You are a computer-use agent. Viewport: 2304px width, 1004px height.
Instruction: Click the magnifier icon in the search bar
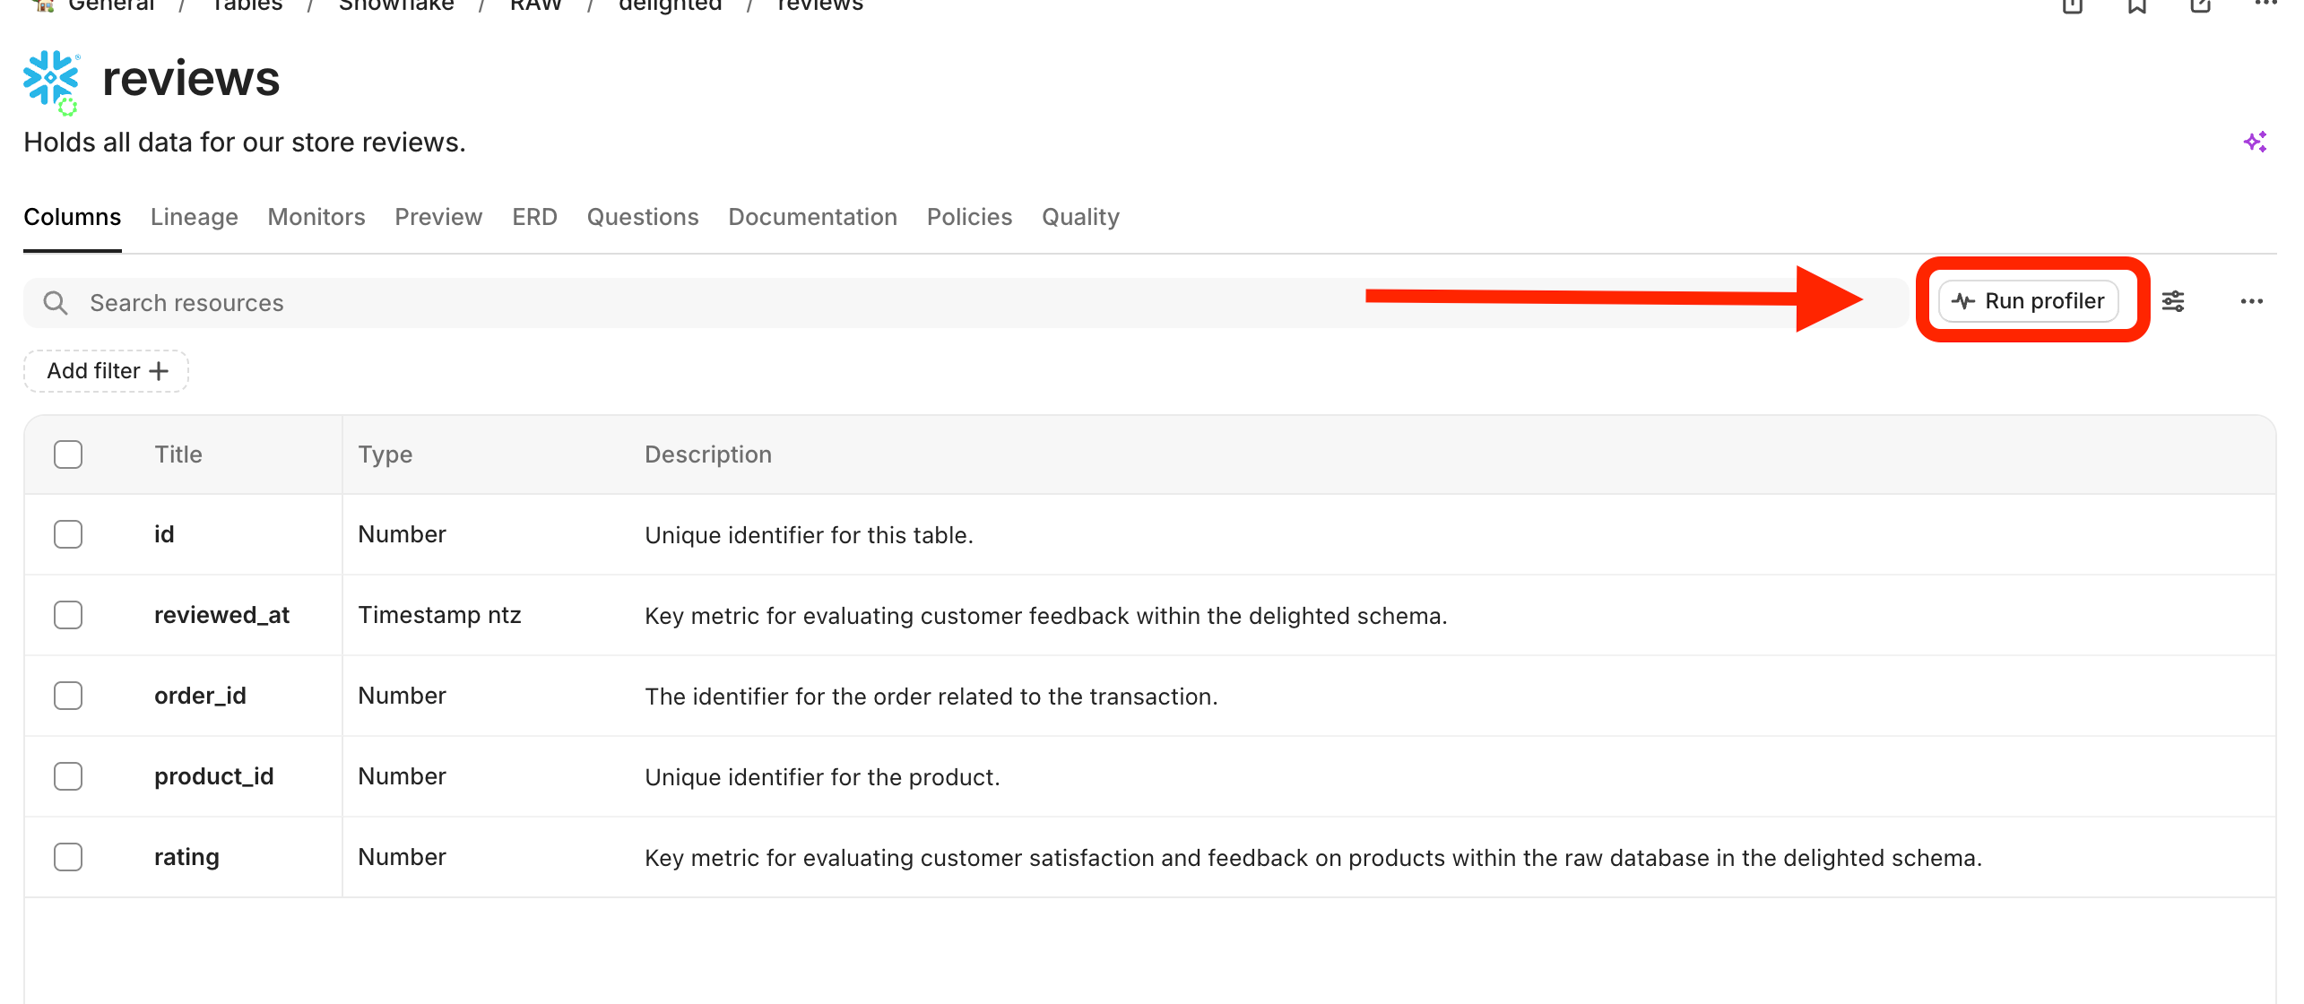(x=56, y=303)
